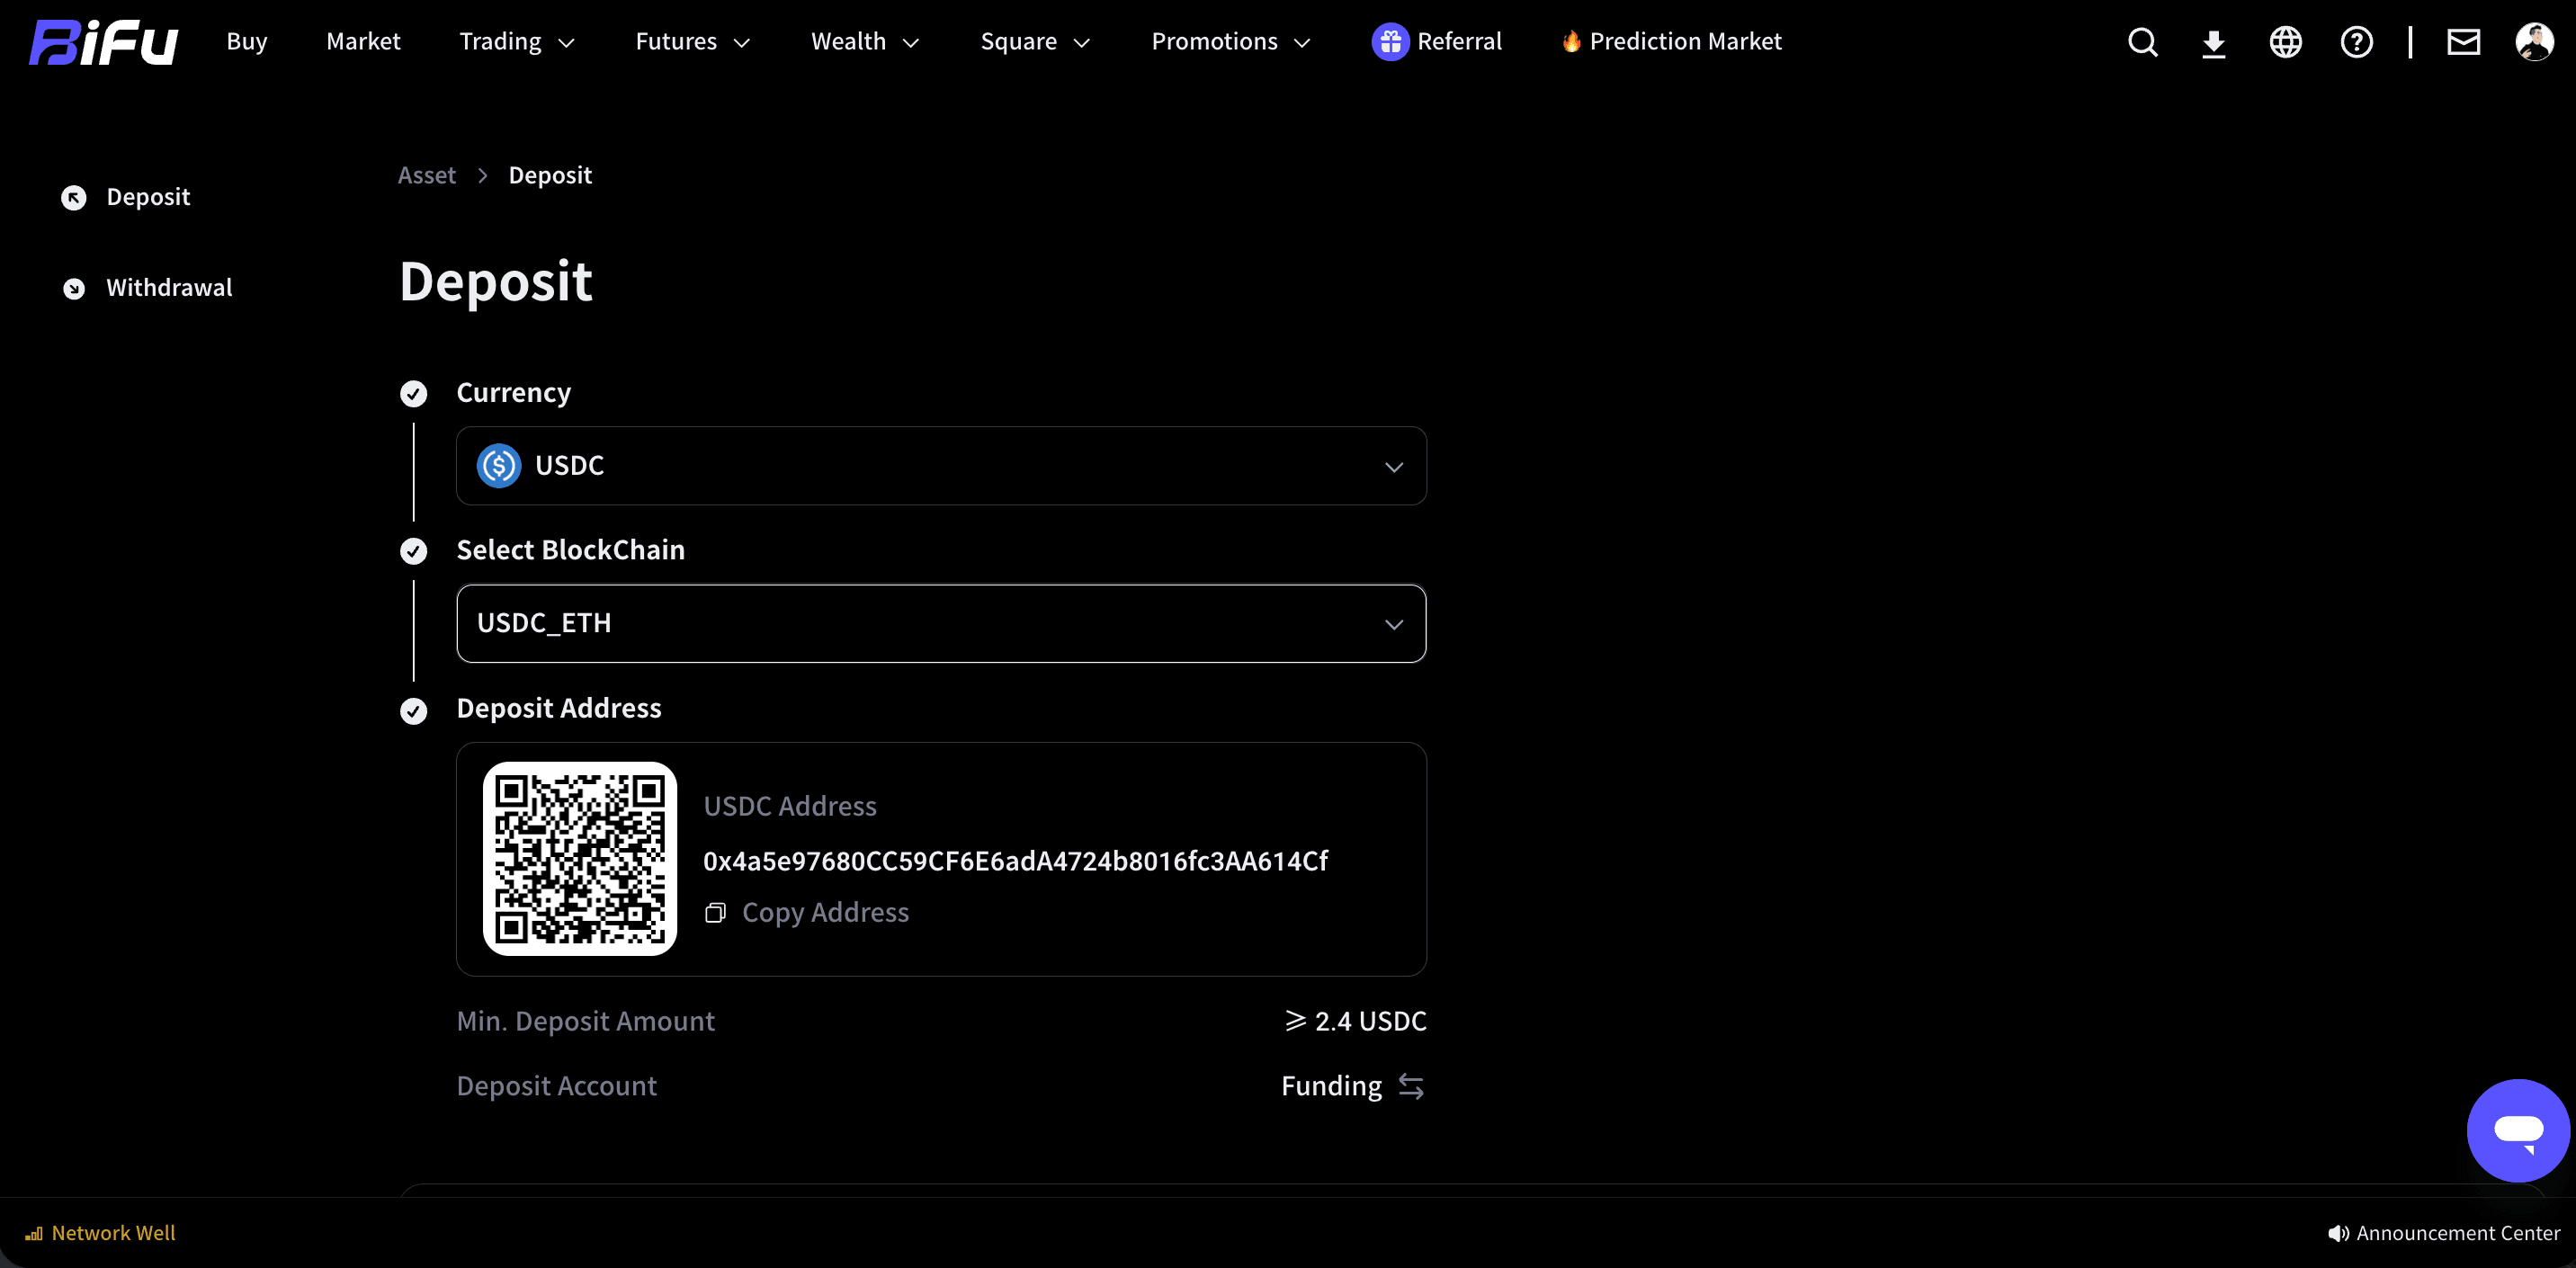The image size is (2576, 1268).
Task: Click the Withdrawal sidebar arrow icon
Action: tap(74, 288)
